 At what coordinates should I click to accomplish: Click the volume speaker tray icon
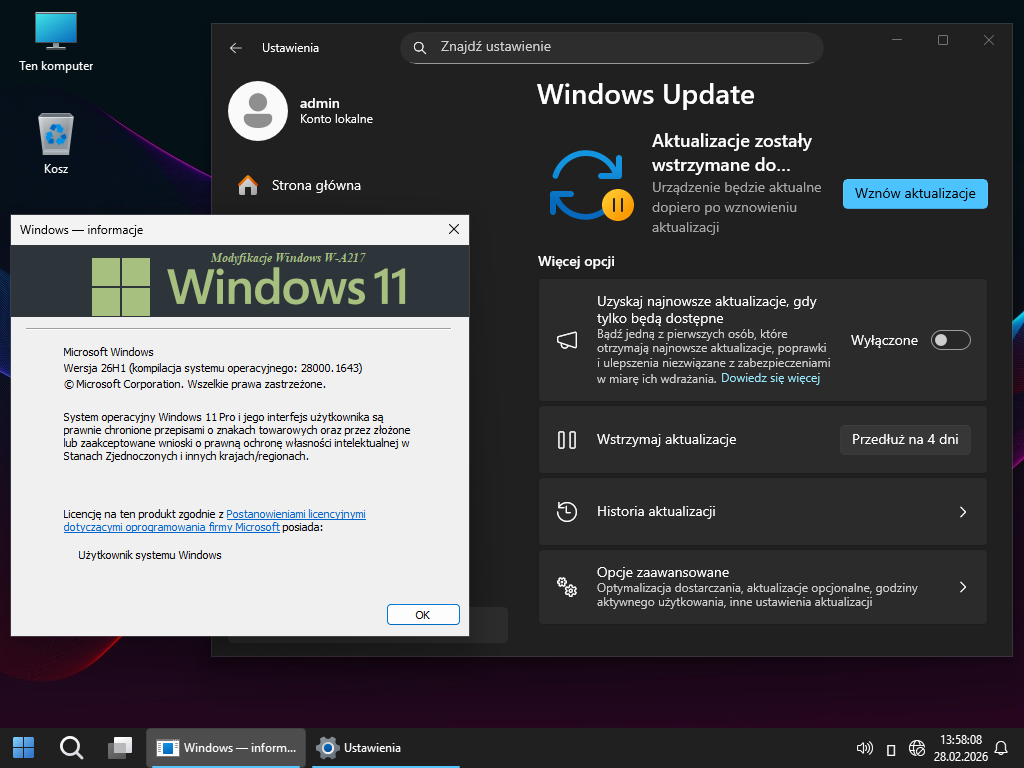click(865, 748)
